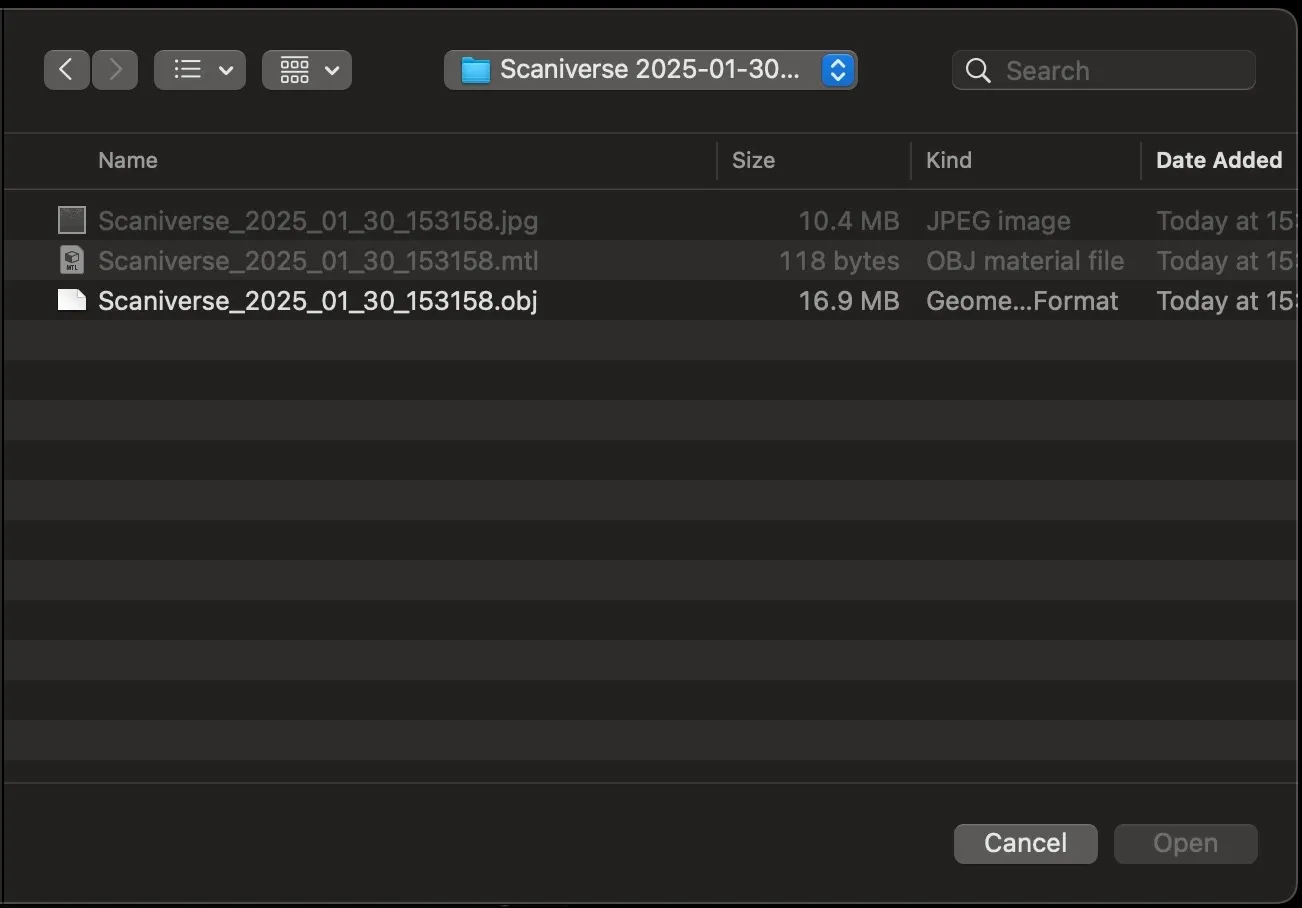Click the grid grouping icon

[294, 70]
